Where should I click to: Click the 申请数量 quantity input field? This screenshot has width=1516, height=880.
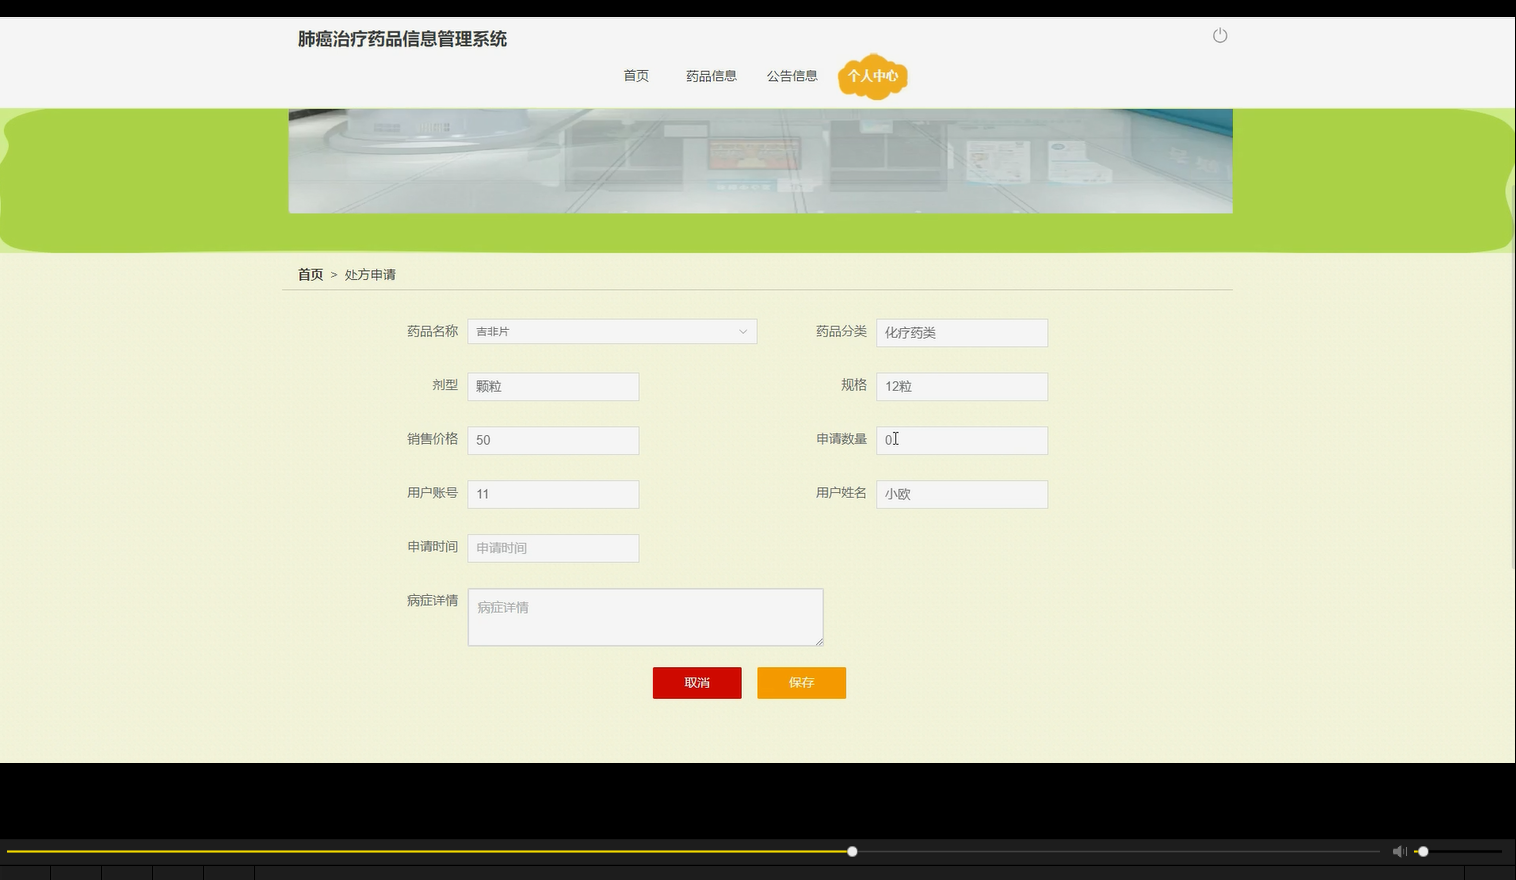pos(961,440)
